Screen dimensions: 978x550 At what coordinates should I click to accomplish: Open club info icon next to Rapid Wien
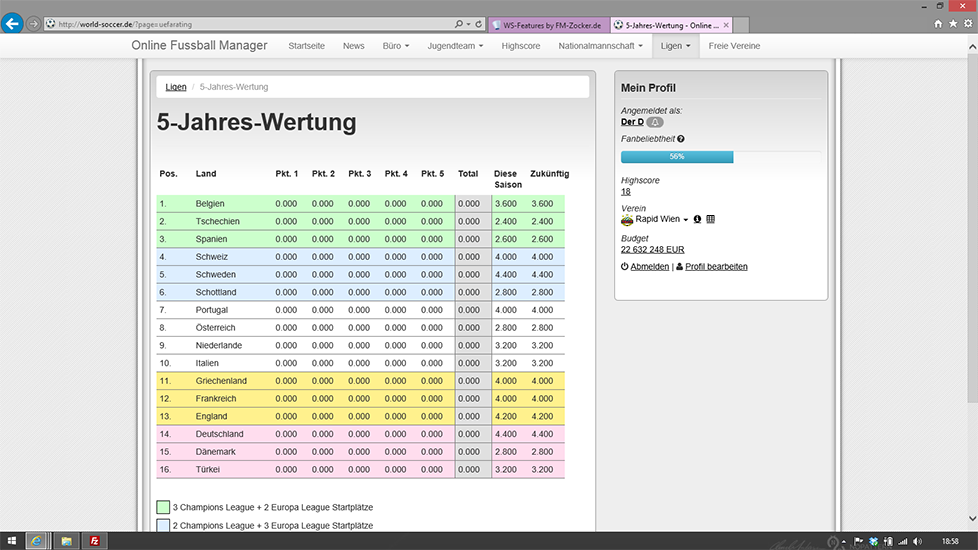coord(697,219)
